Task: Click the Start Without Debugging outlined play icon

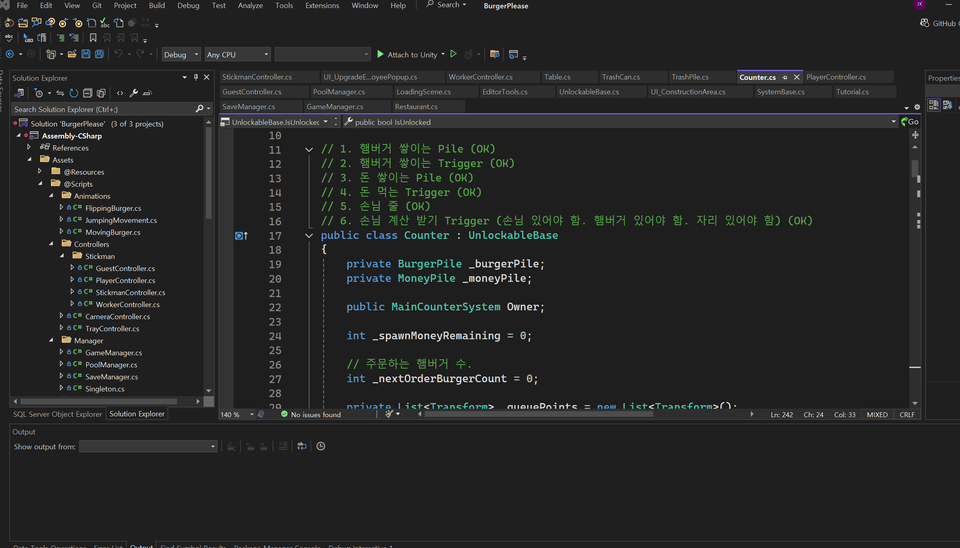Action: 454,54
